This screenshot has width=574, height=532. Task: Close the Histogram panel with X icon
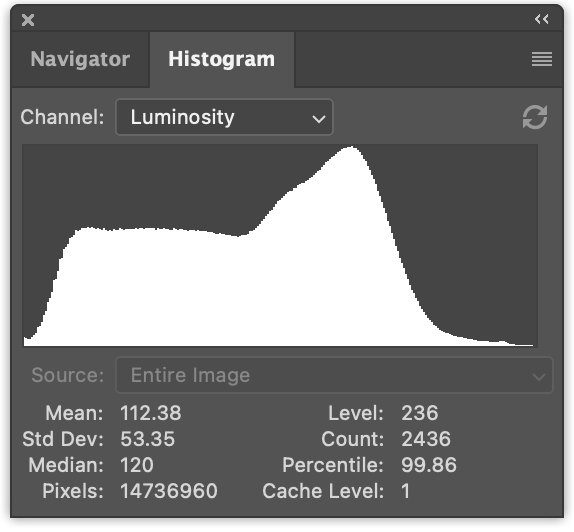click(x=28, y=20)
